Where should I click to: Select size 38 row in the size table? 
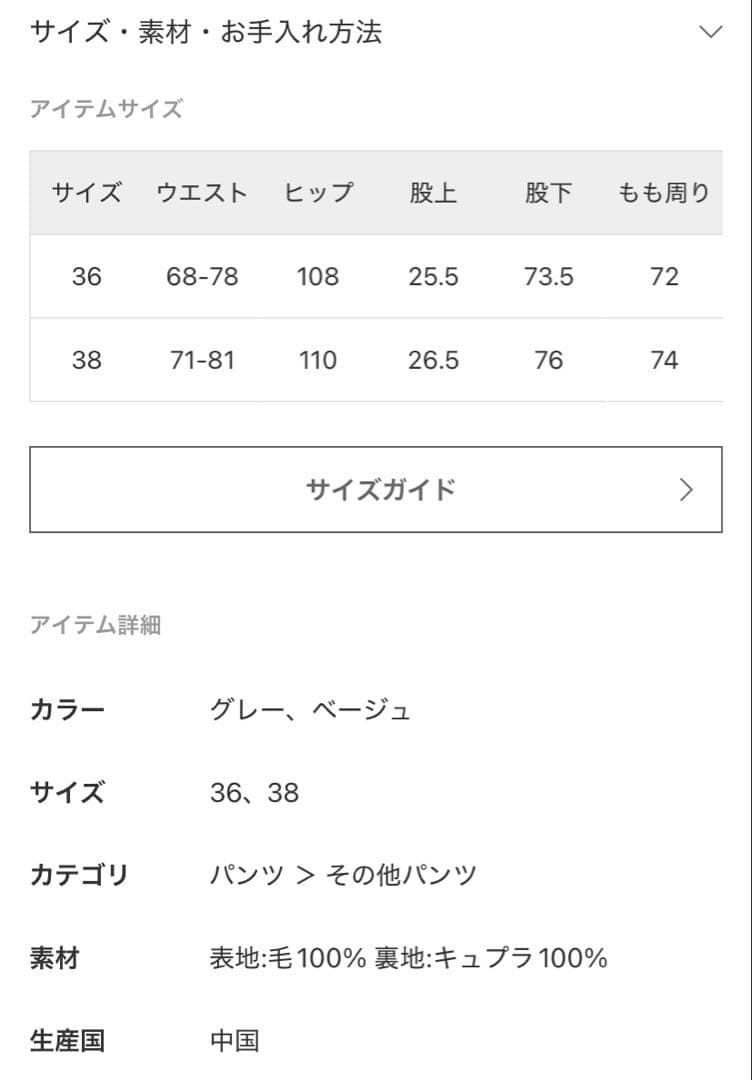coord(85,360)
